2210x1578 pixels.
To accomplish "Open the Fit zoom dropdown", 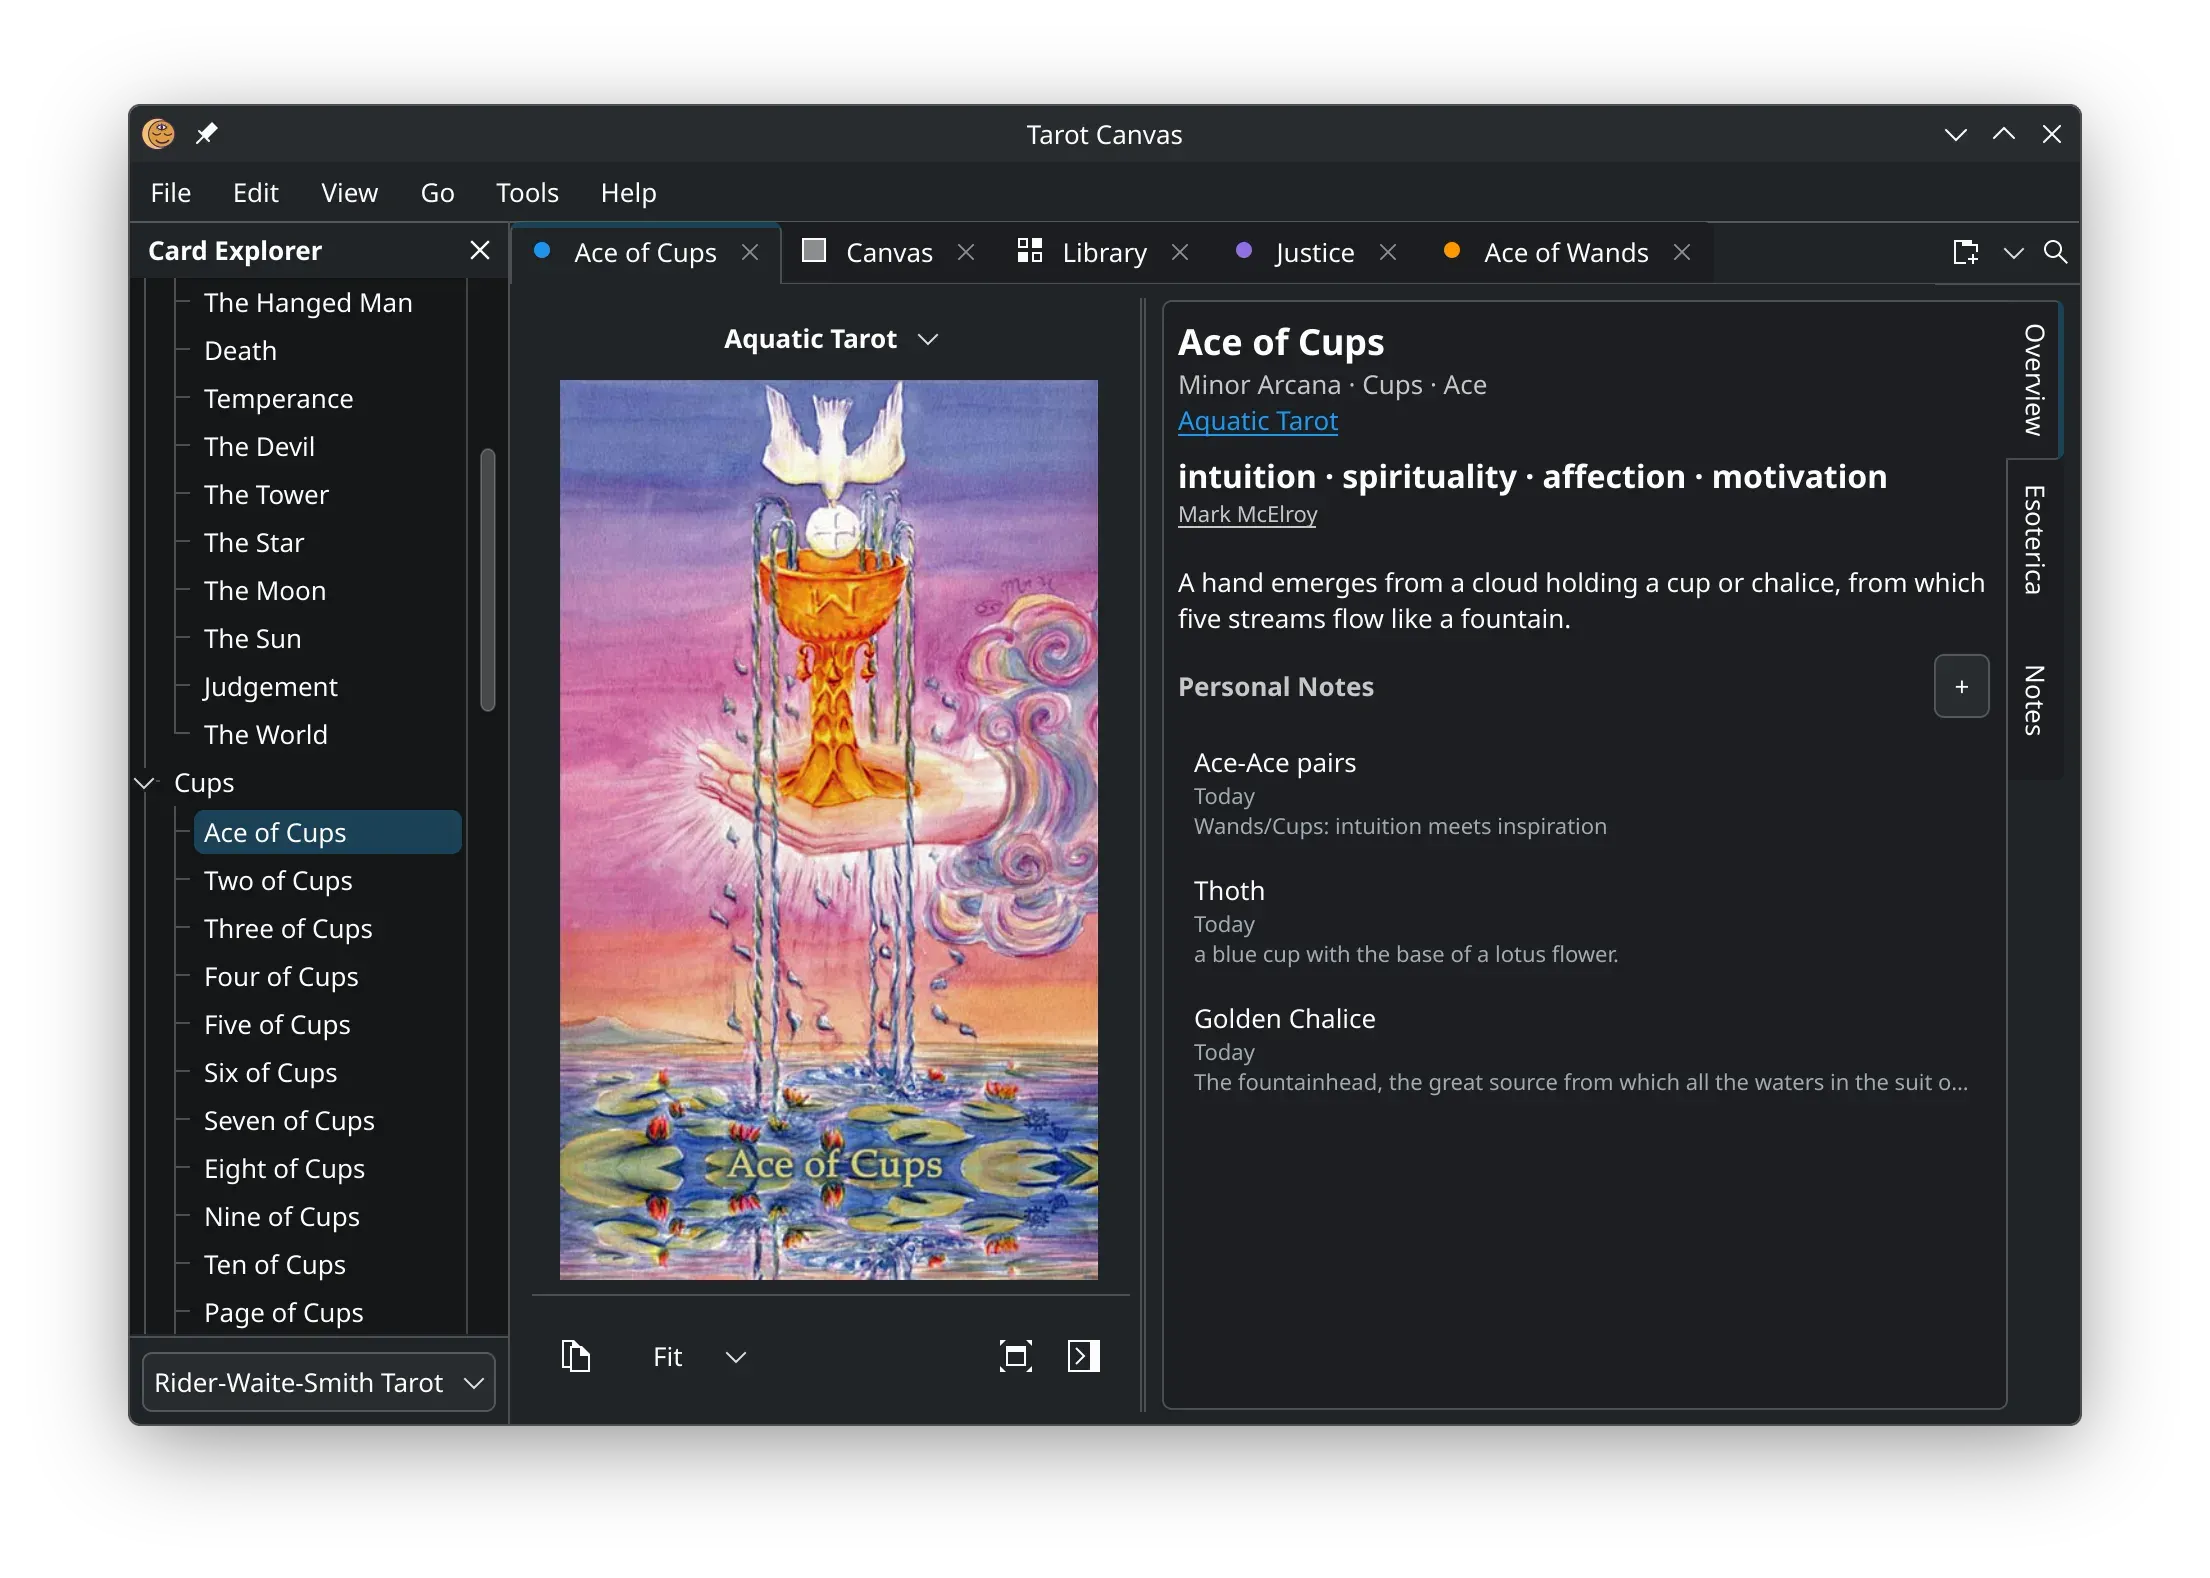I will [699, 1357].
